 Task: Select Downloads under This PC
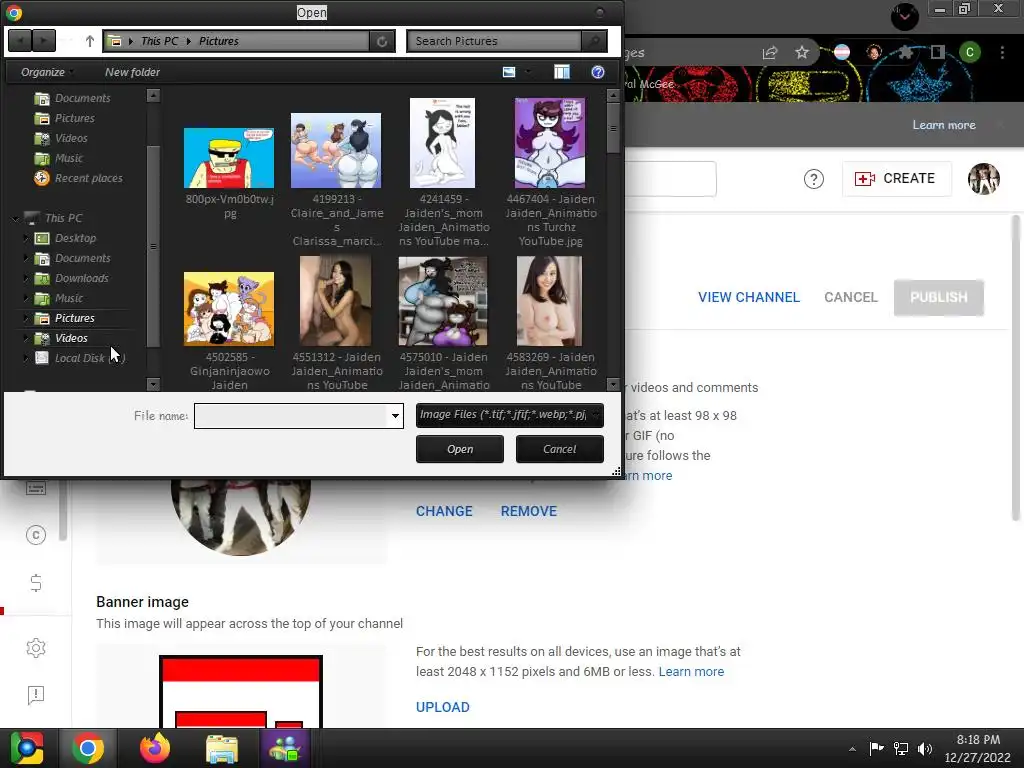pos(72,278)
